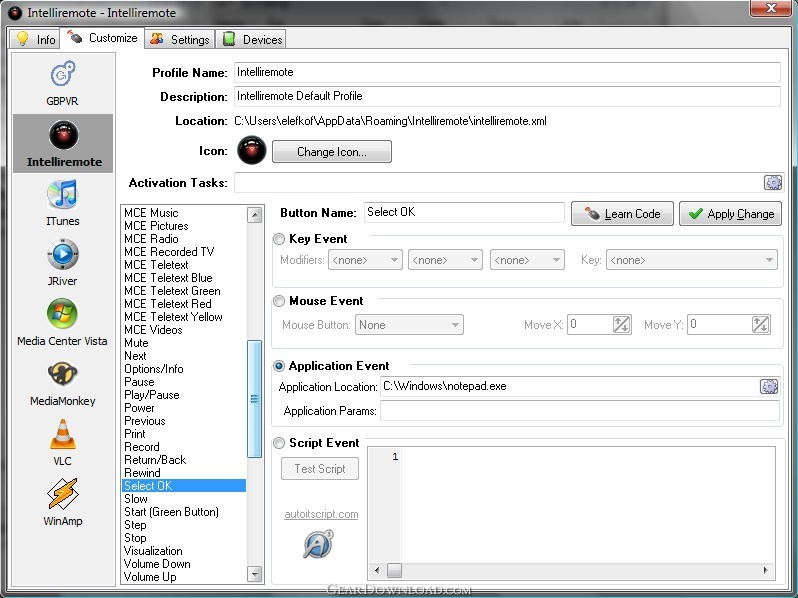
Task: Open Activation Tasks gear icon
Action: click(773, 182)
